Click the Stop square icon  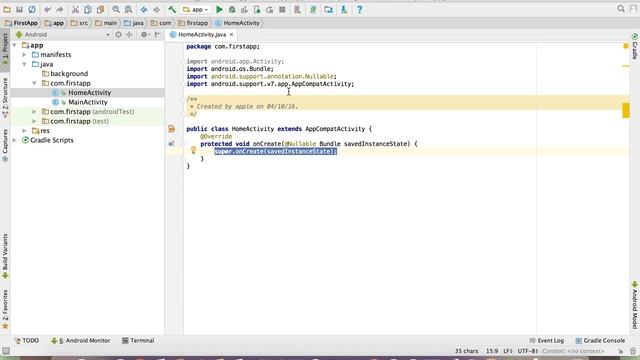point(282,9)
